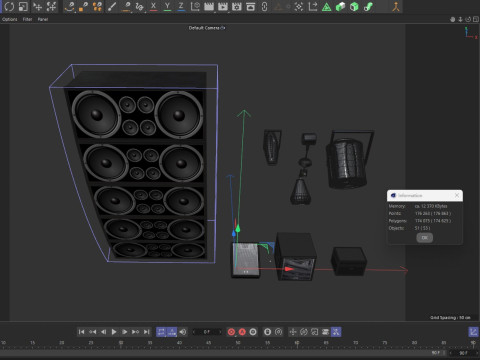The height and width of the screenshot is (360, 480).
Task: Click the lavender timeline icon at far right
Action: pos(473,332)
